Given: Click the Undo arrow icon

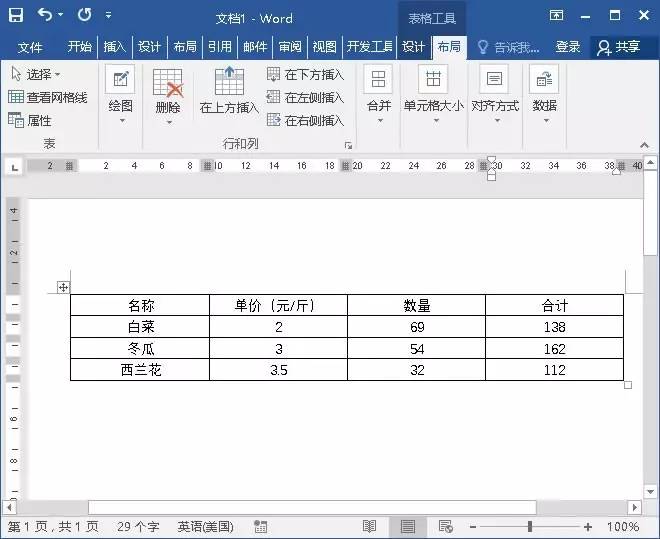Looking at the screenshot, I should tap(45, 15).
